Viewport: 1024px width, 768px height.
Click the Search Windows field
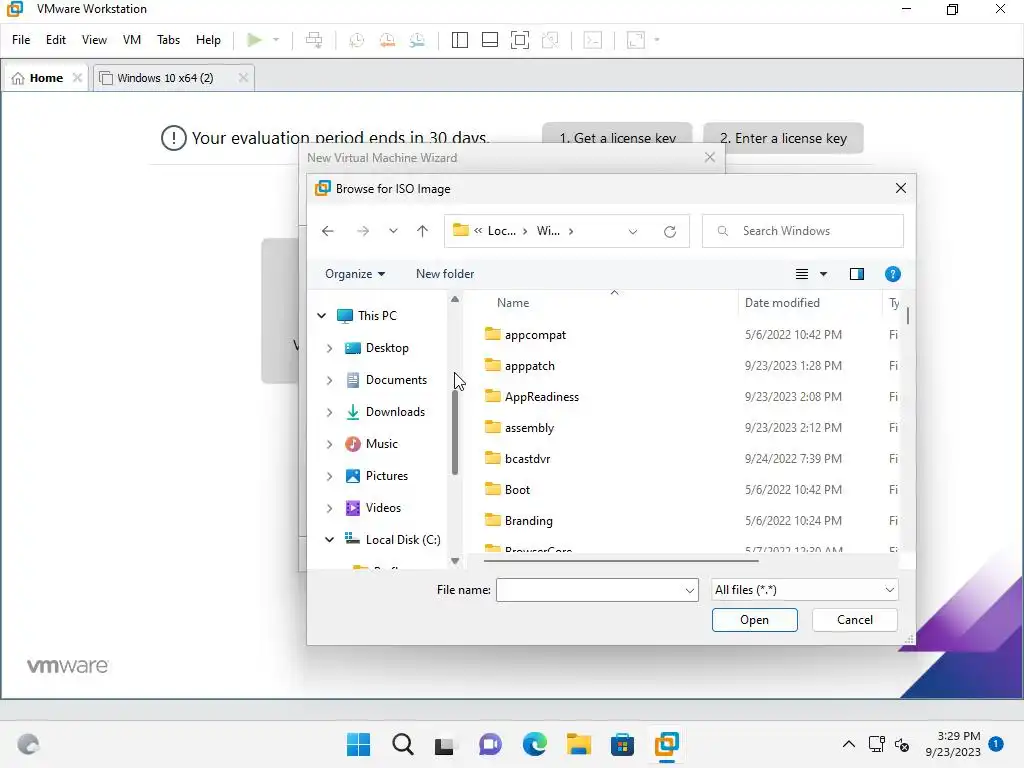pos(803,231)
